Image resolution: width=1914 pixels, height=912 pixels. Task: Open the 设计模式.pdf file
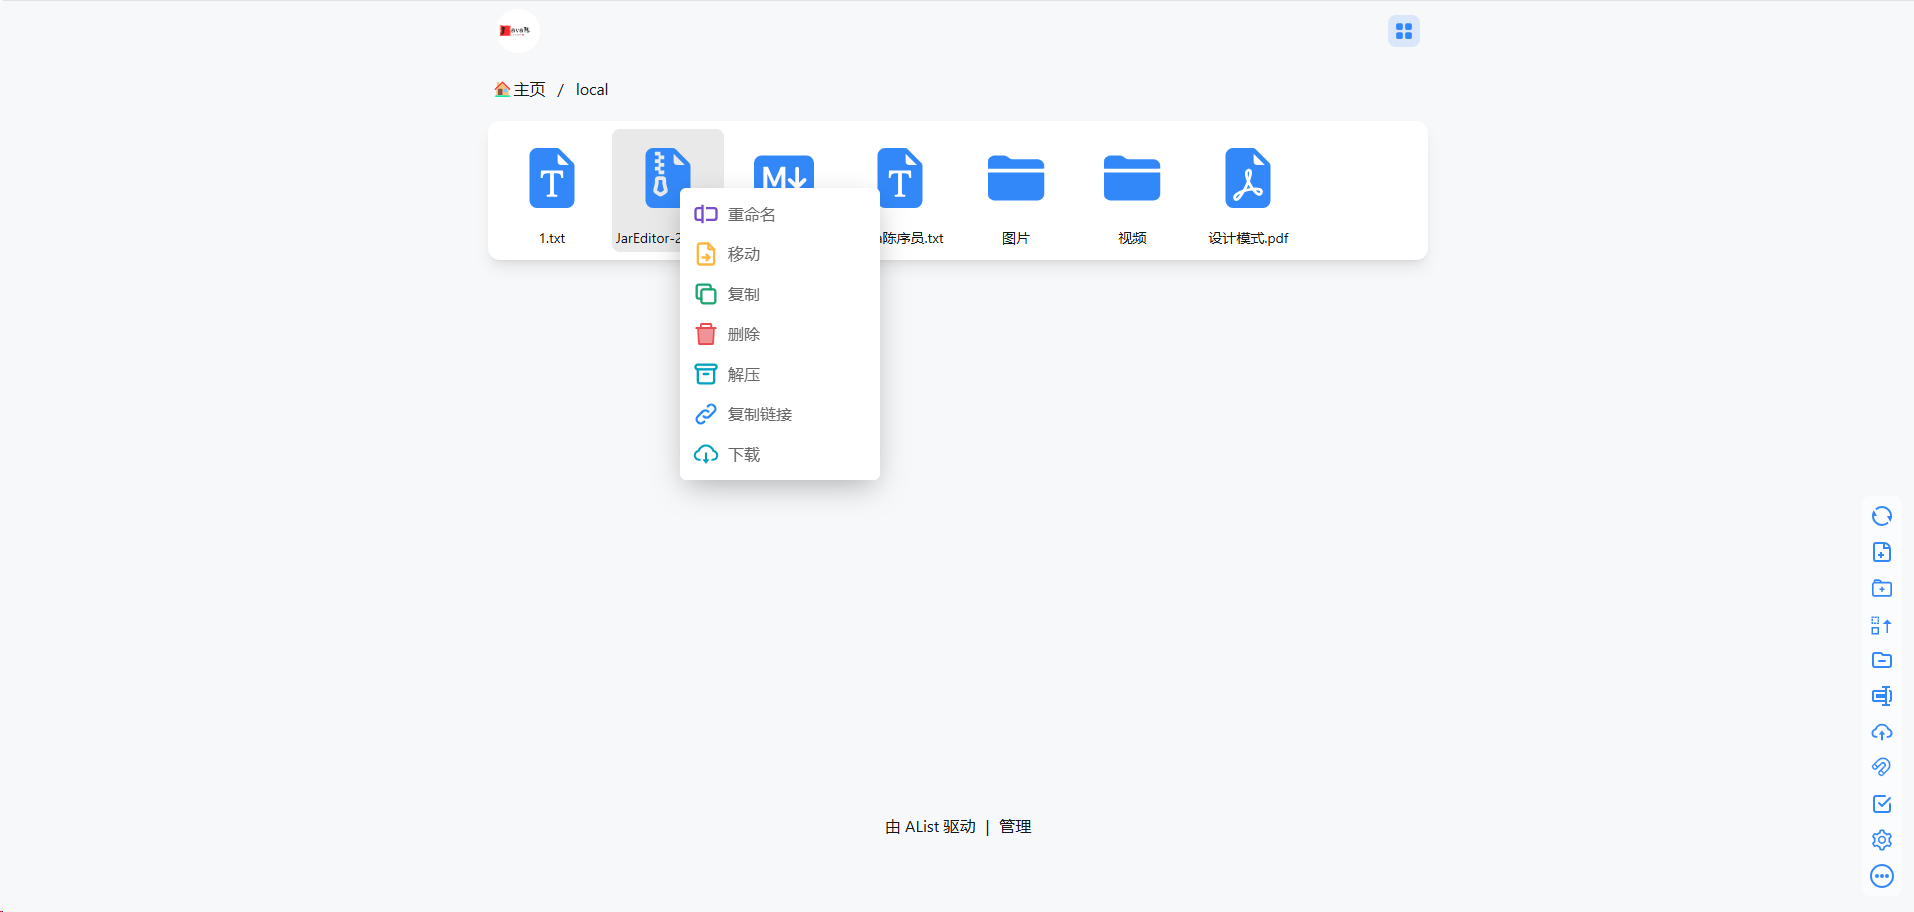pos(1248,191)
